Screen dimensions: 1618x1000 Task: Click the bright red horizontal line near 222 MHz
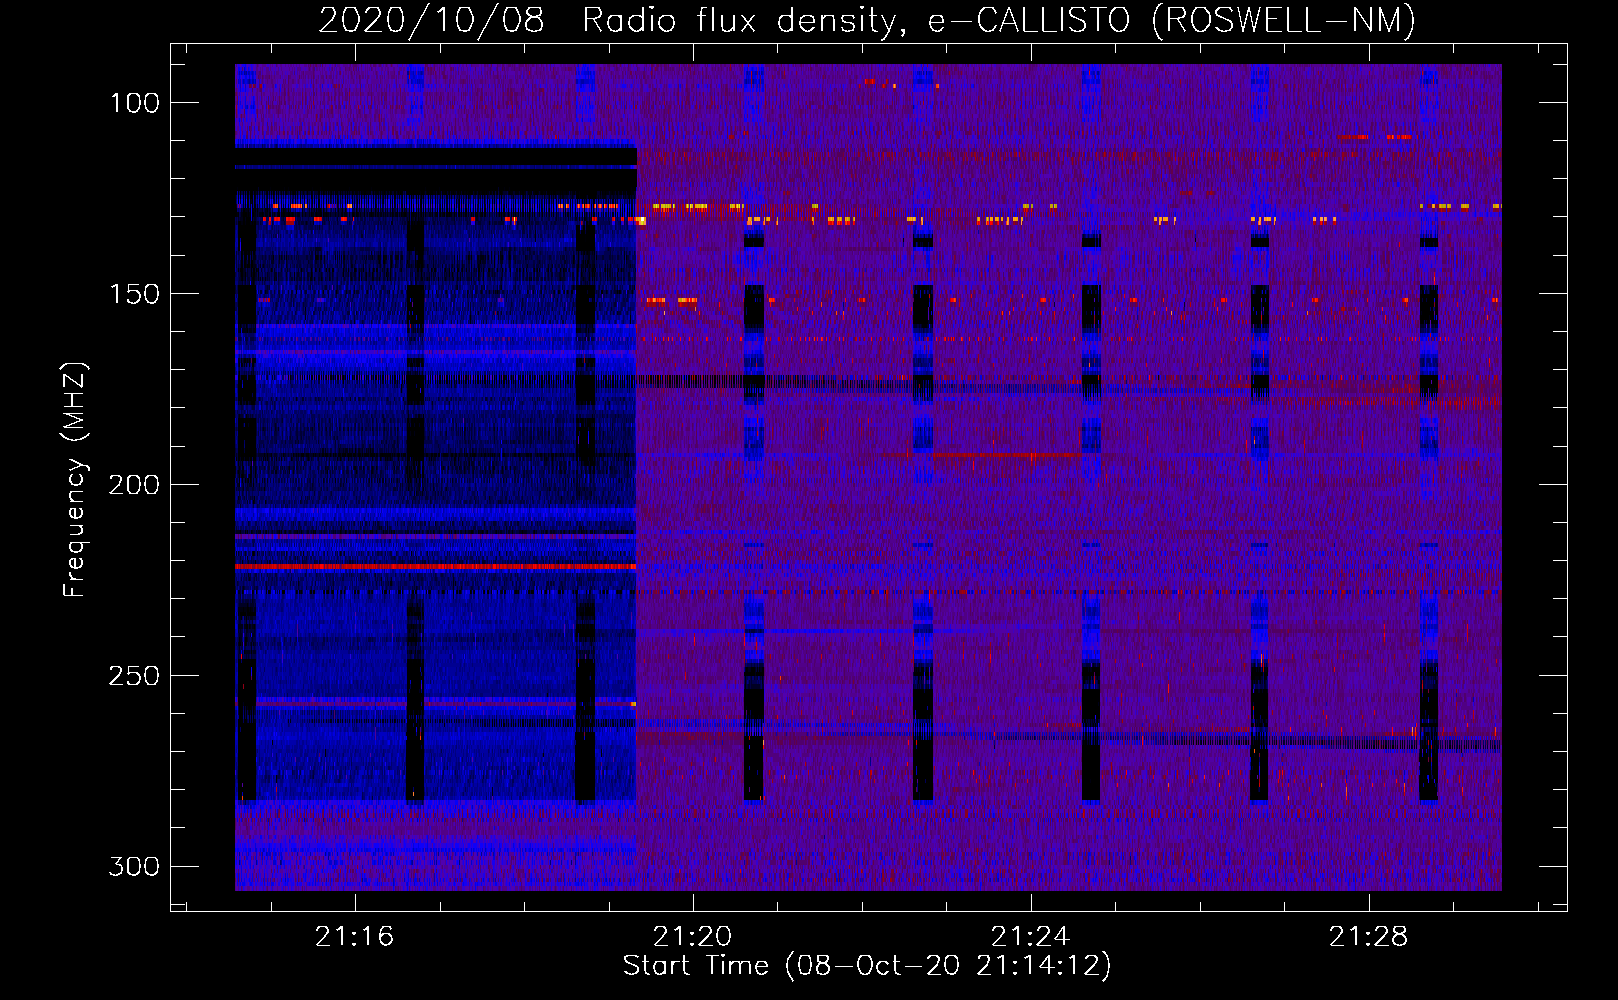[x=436, y=567]
